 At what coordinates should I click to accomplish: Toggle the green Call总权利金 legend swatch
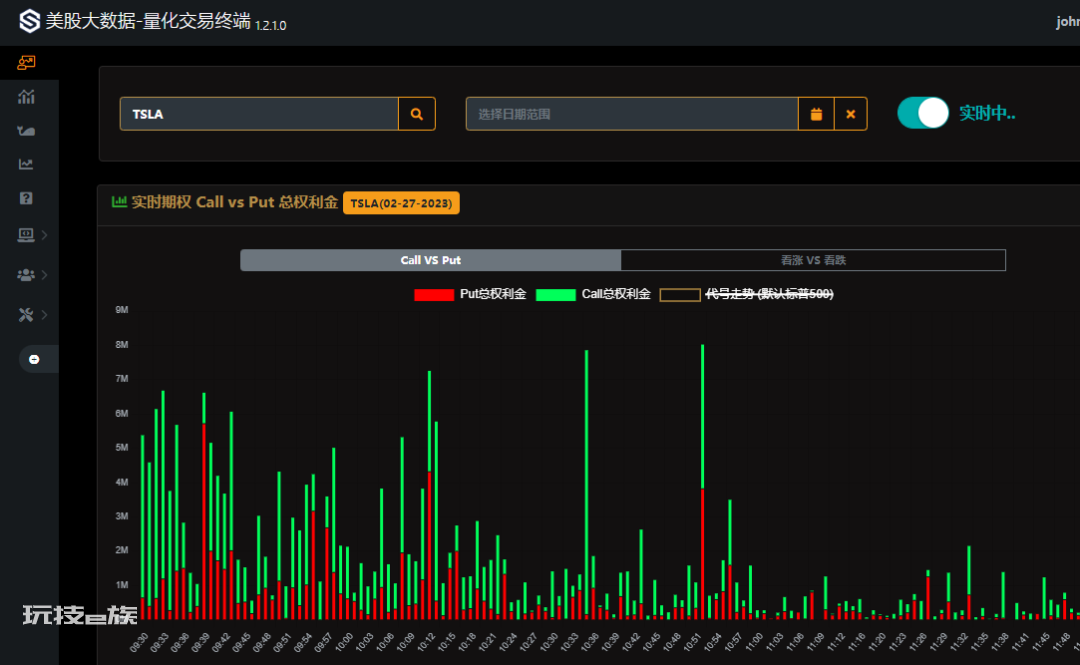(x=555, y=295)
